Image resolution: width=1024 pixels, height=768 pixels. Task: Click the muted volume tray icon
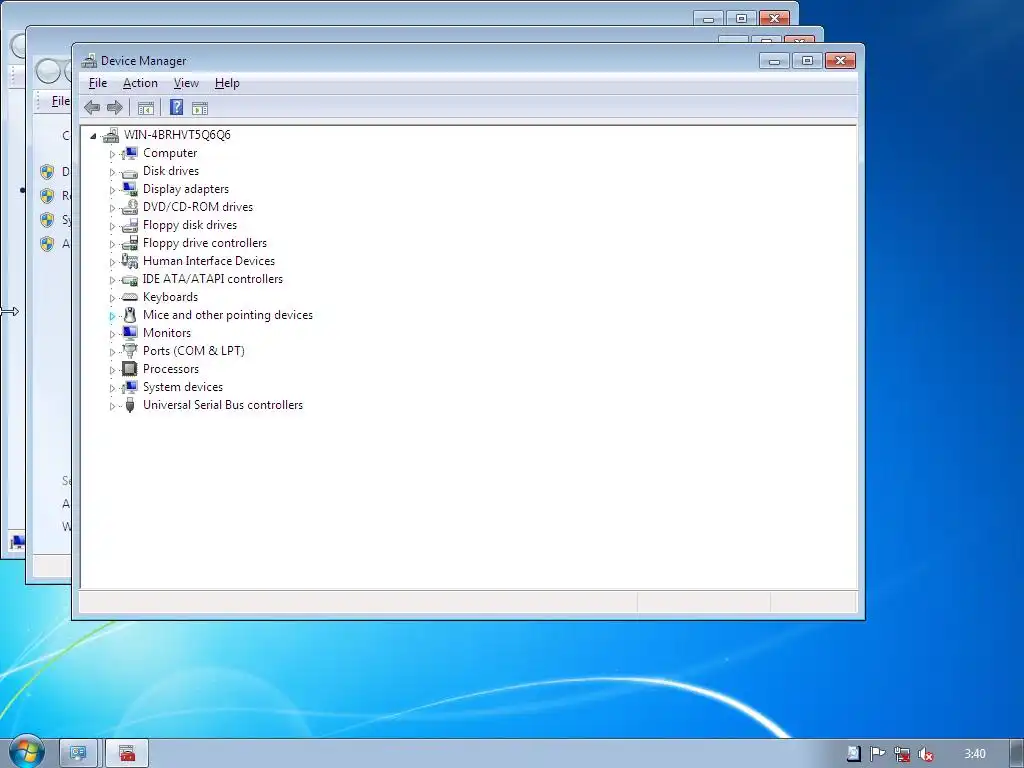pyautogui.click(x=926, y=754)
